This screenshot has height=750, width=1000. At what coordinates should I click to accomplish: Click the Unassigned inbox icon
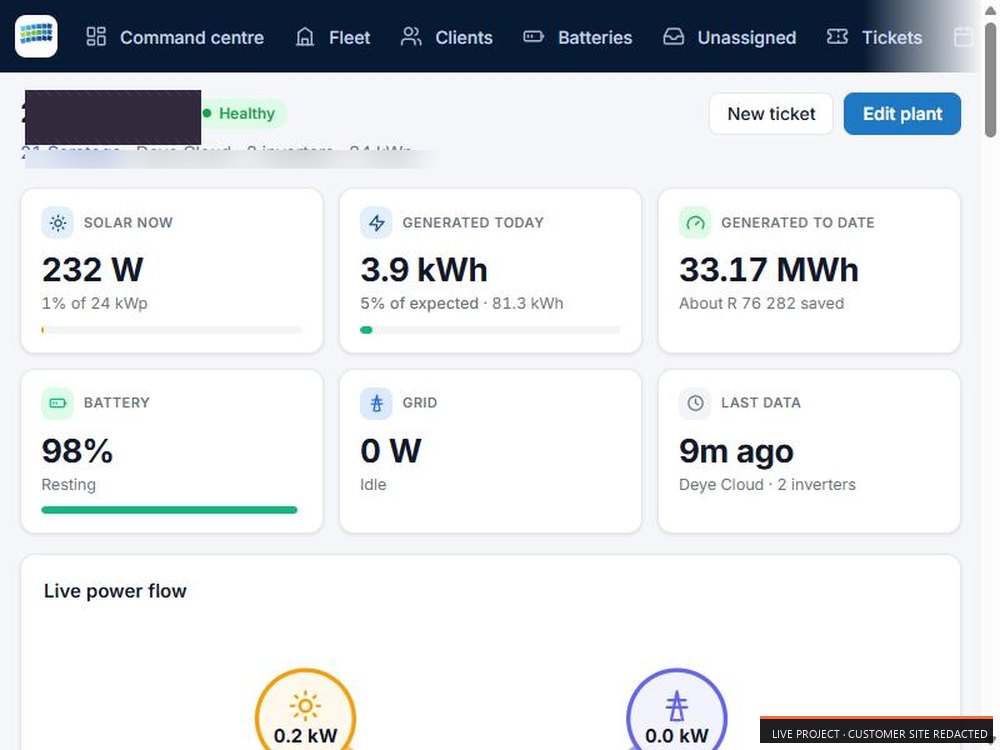coord(673,36)
